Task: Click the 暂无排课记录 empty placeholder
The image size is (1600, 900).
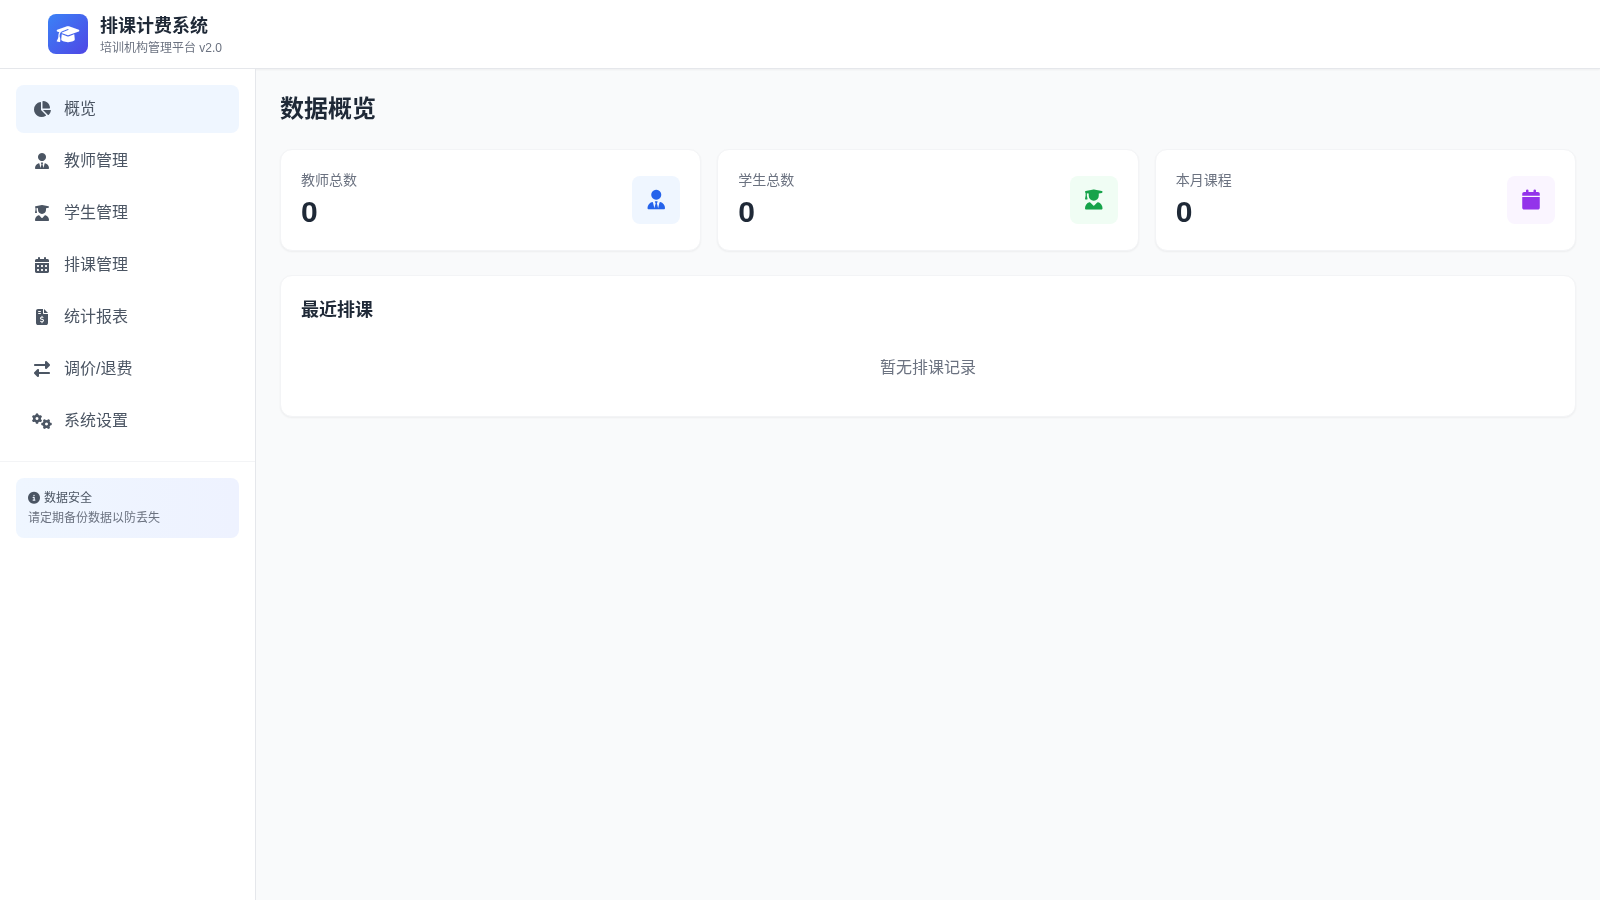Action: 928,368
